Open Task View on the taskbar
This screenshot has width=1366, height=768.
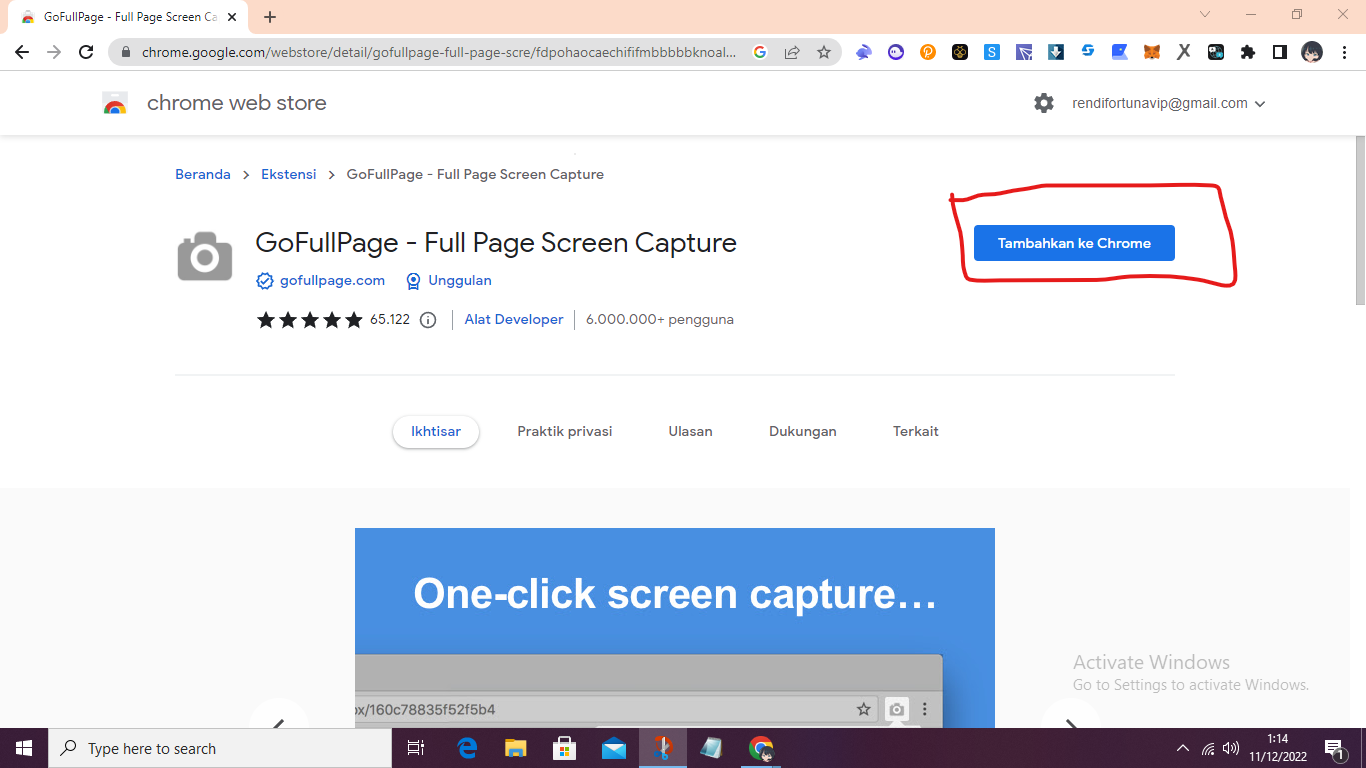(416, 748)
